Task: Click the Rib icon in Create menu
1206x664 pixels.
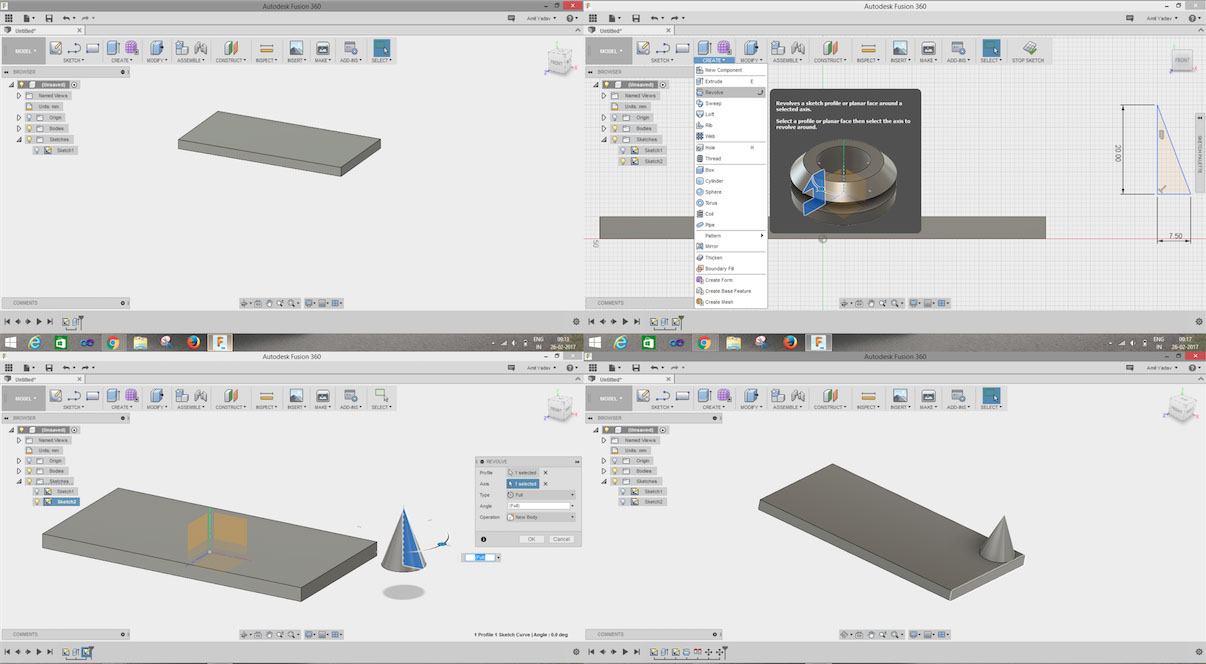Action: coord(698,125)
